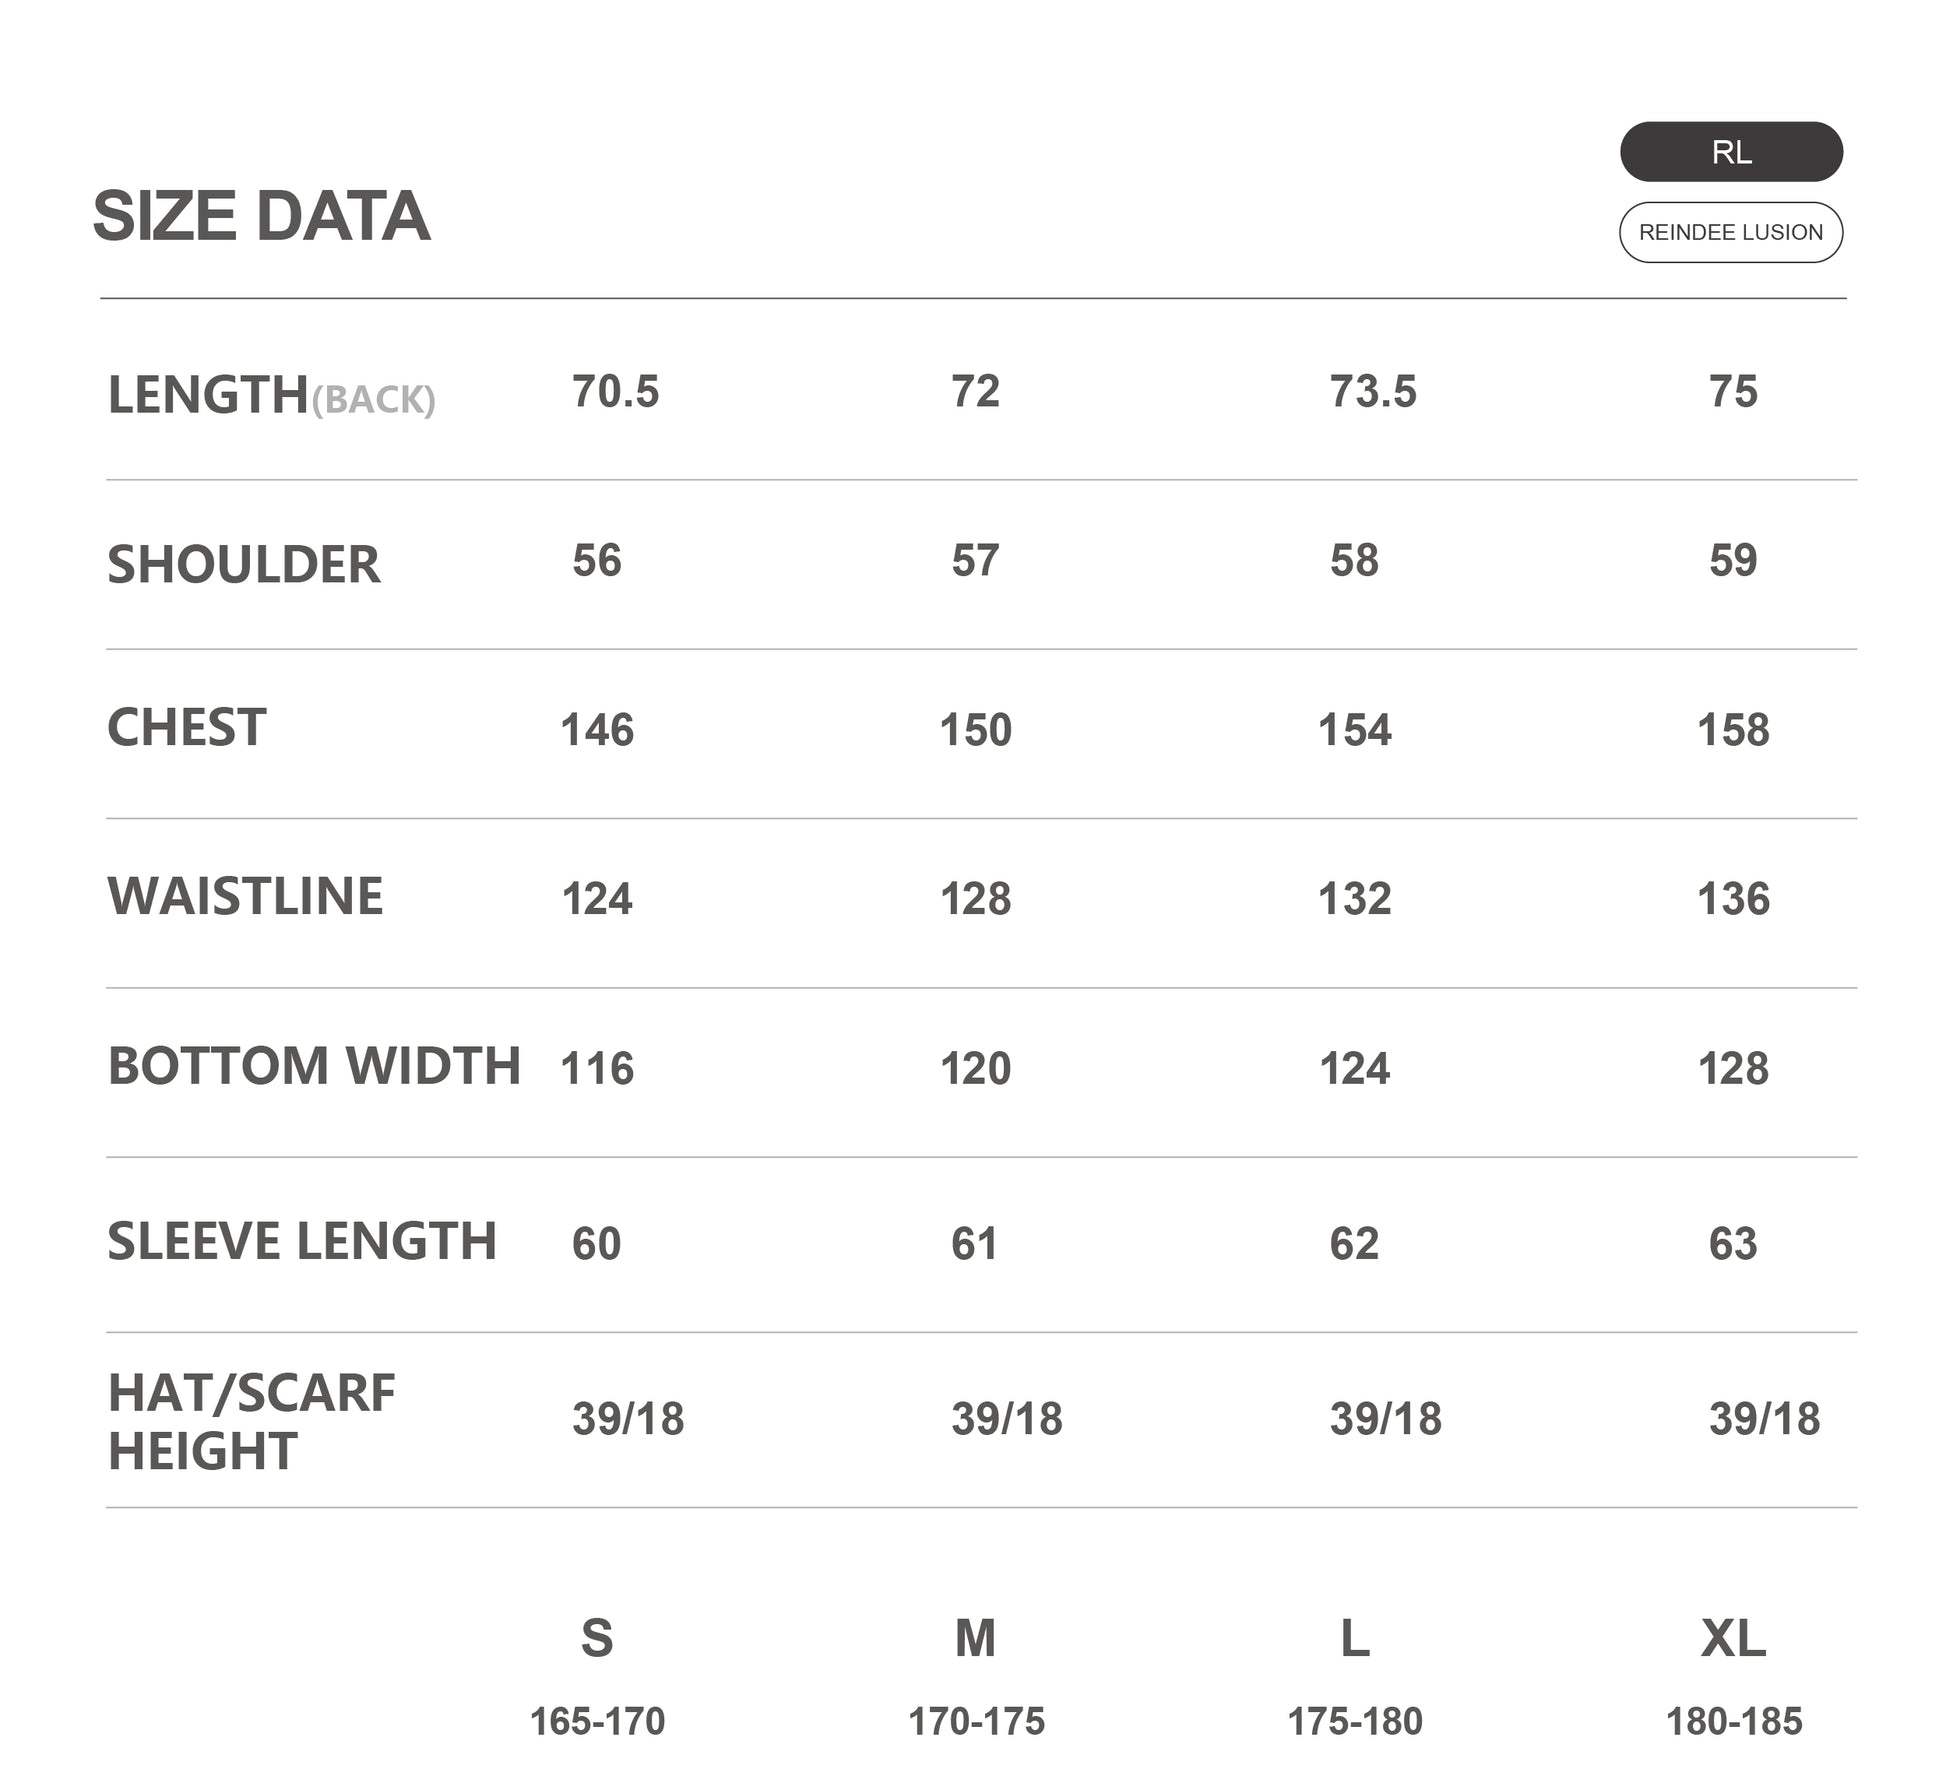1946x1790 pixels.
Task: Click the WAISTLINE row label
Action: click(x=245, y=896)
